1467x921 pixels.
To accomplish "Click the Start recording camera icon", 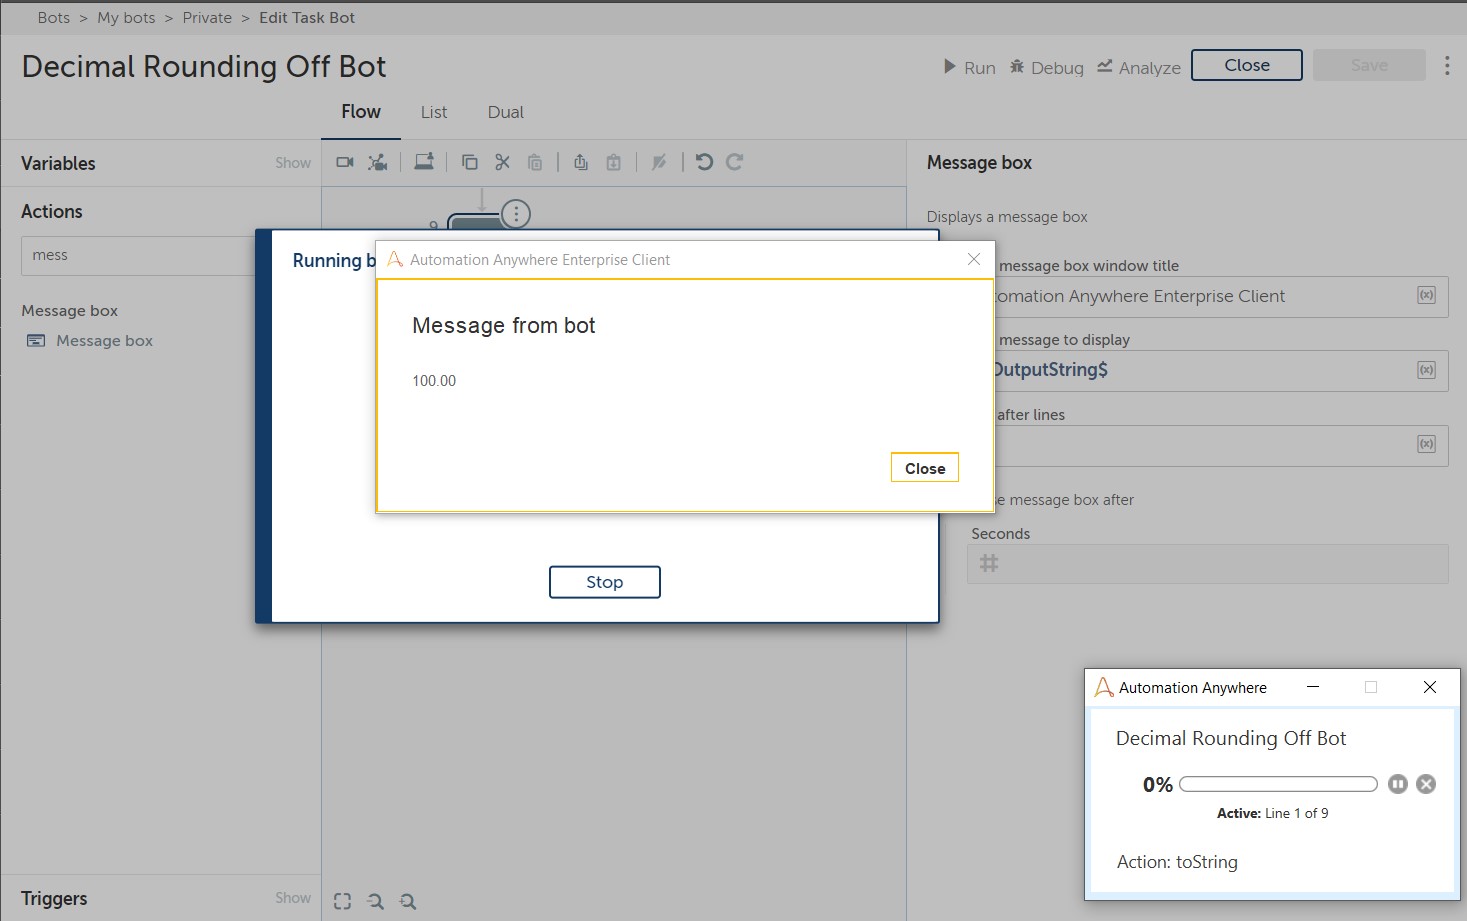I will [345, 162].
